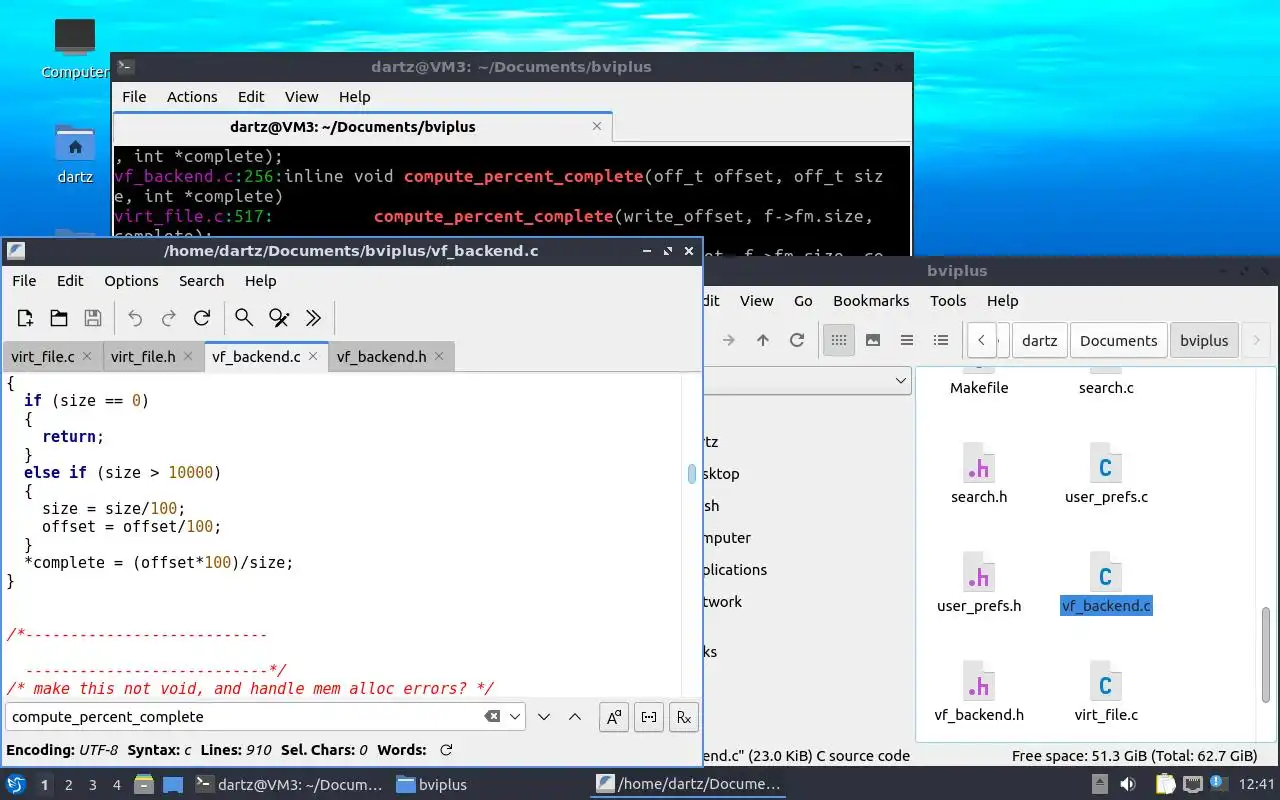The height and width of the screenshot is (800, 1280).
Task: Click the Save icon in editor toolbar
Action: click(x=93, y=318)
